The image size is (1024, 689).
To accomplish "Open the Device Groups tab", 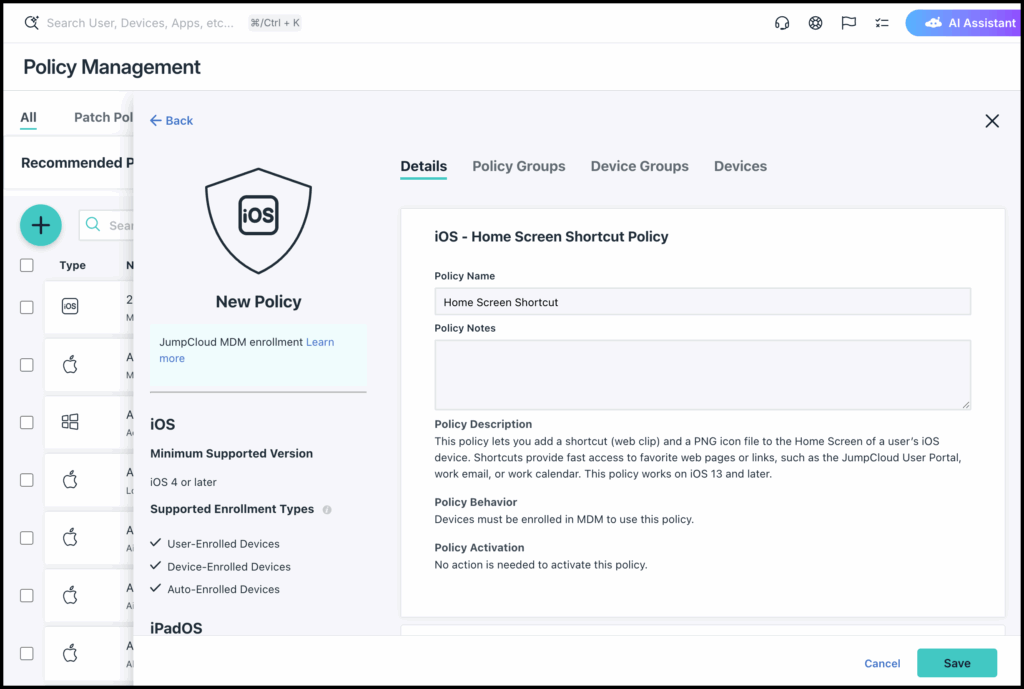I will 639,166.
